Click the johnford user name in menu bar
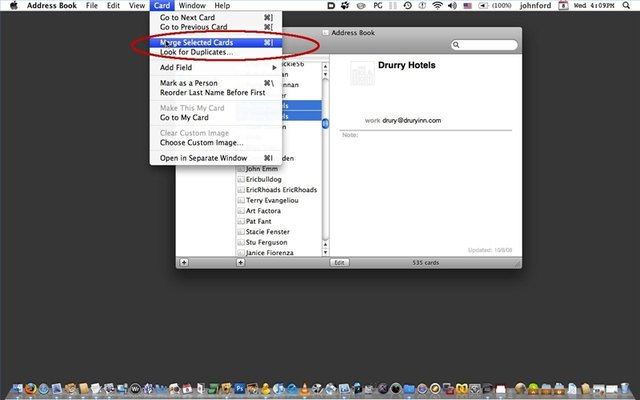Screen dimensions: 640x400 tap(535, 5)
